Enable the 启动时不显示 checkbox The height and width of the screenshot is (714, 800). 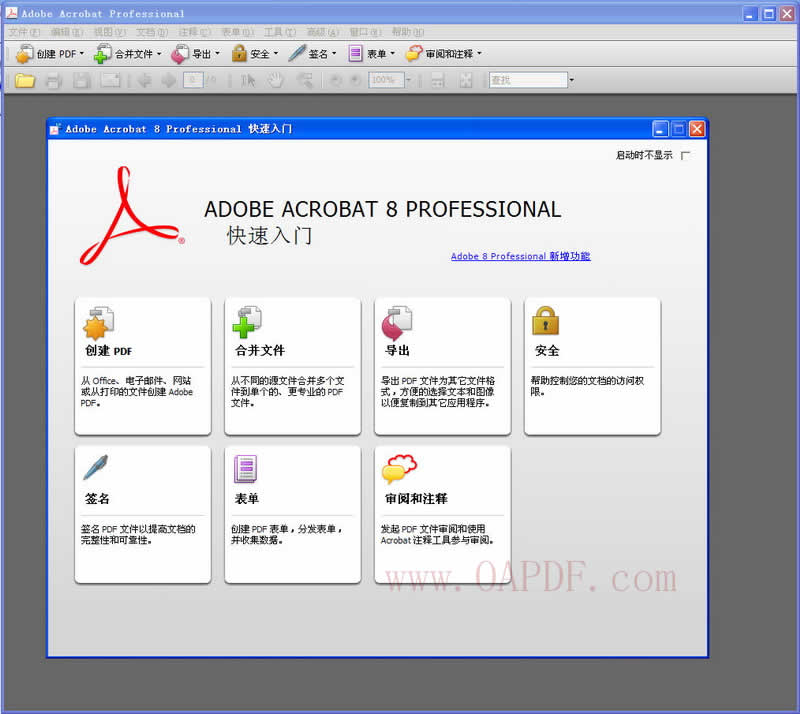[685, 156]
